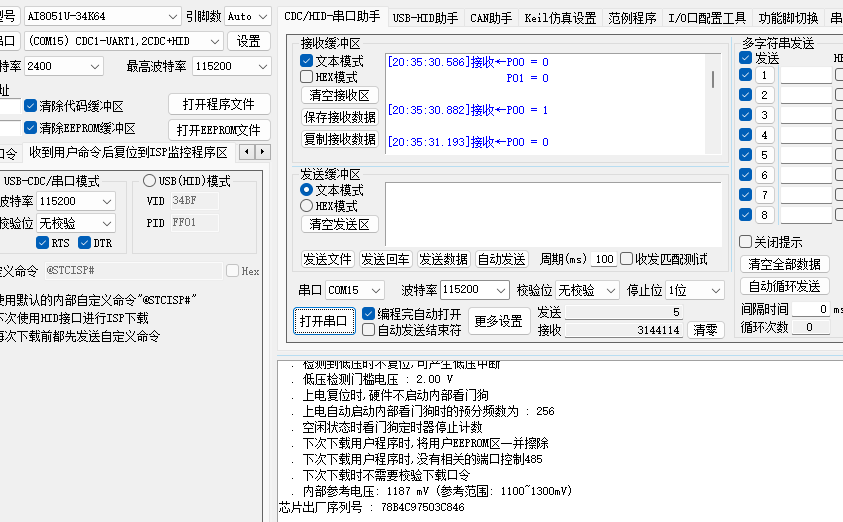Click 发送回车 button
Viewport: 843px width, 522px height.
tap(385, 259)
